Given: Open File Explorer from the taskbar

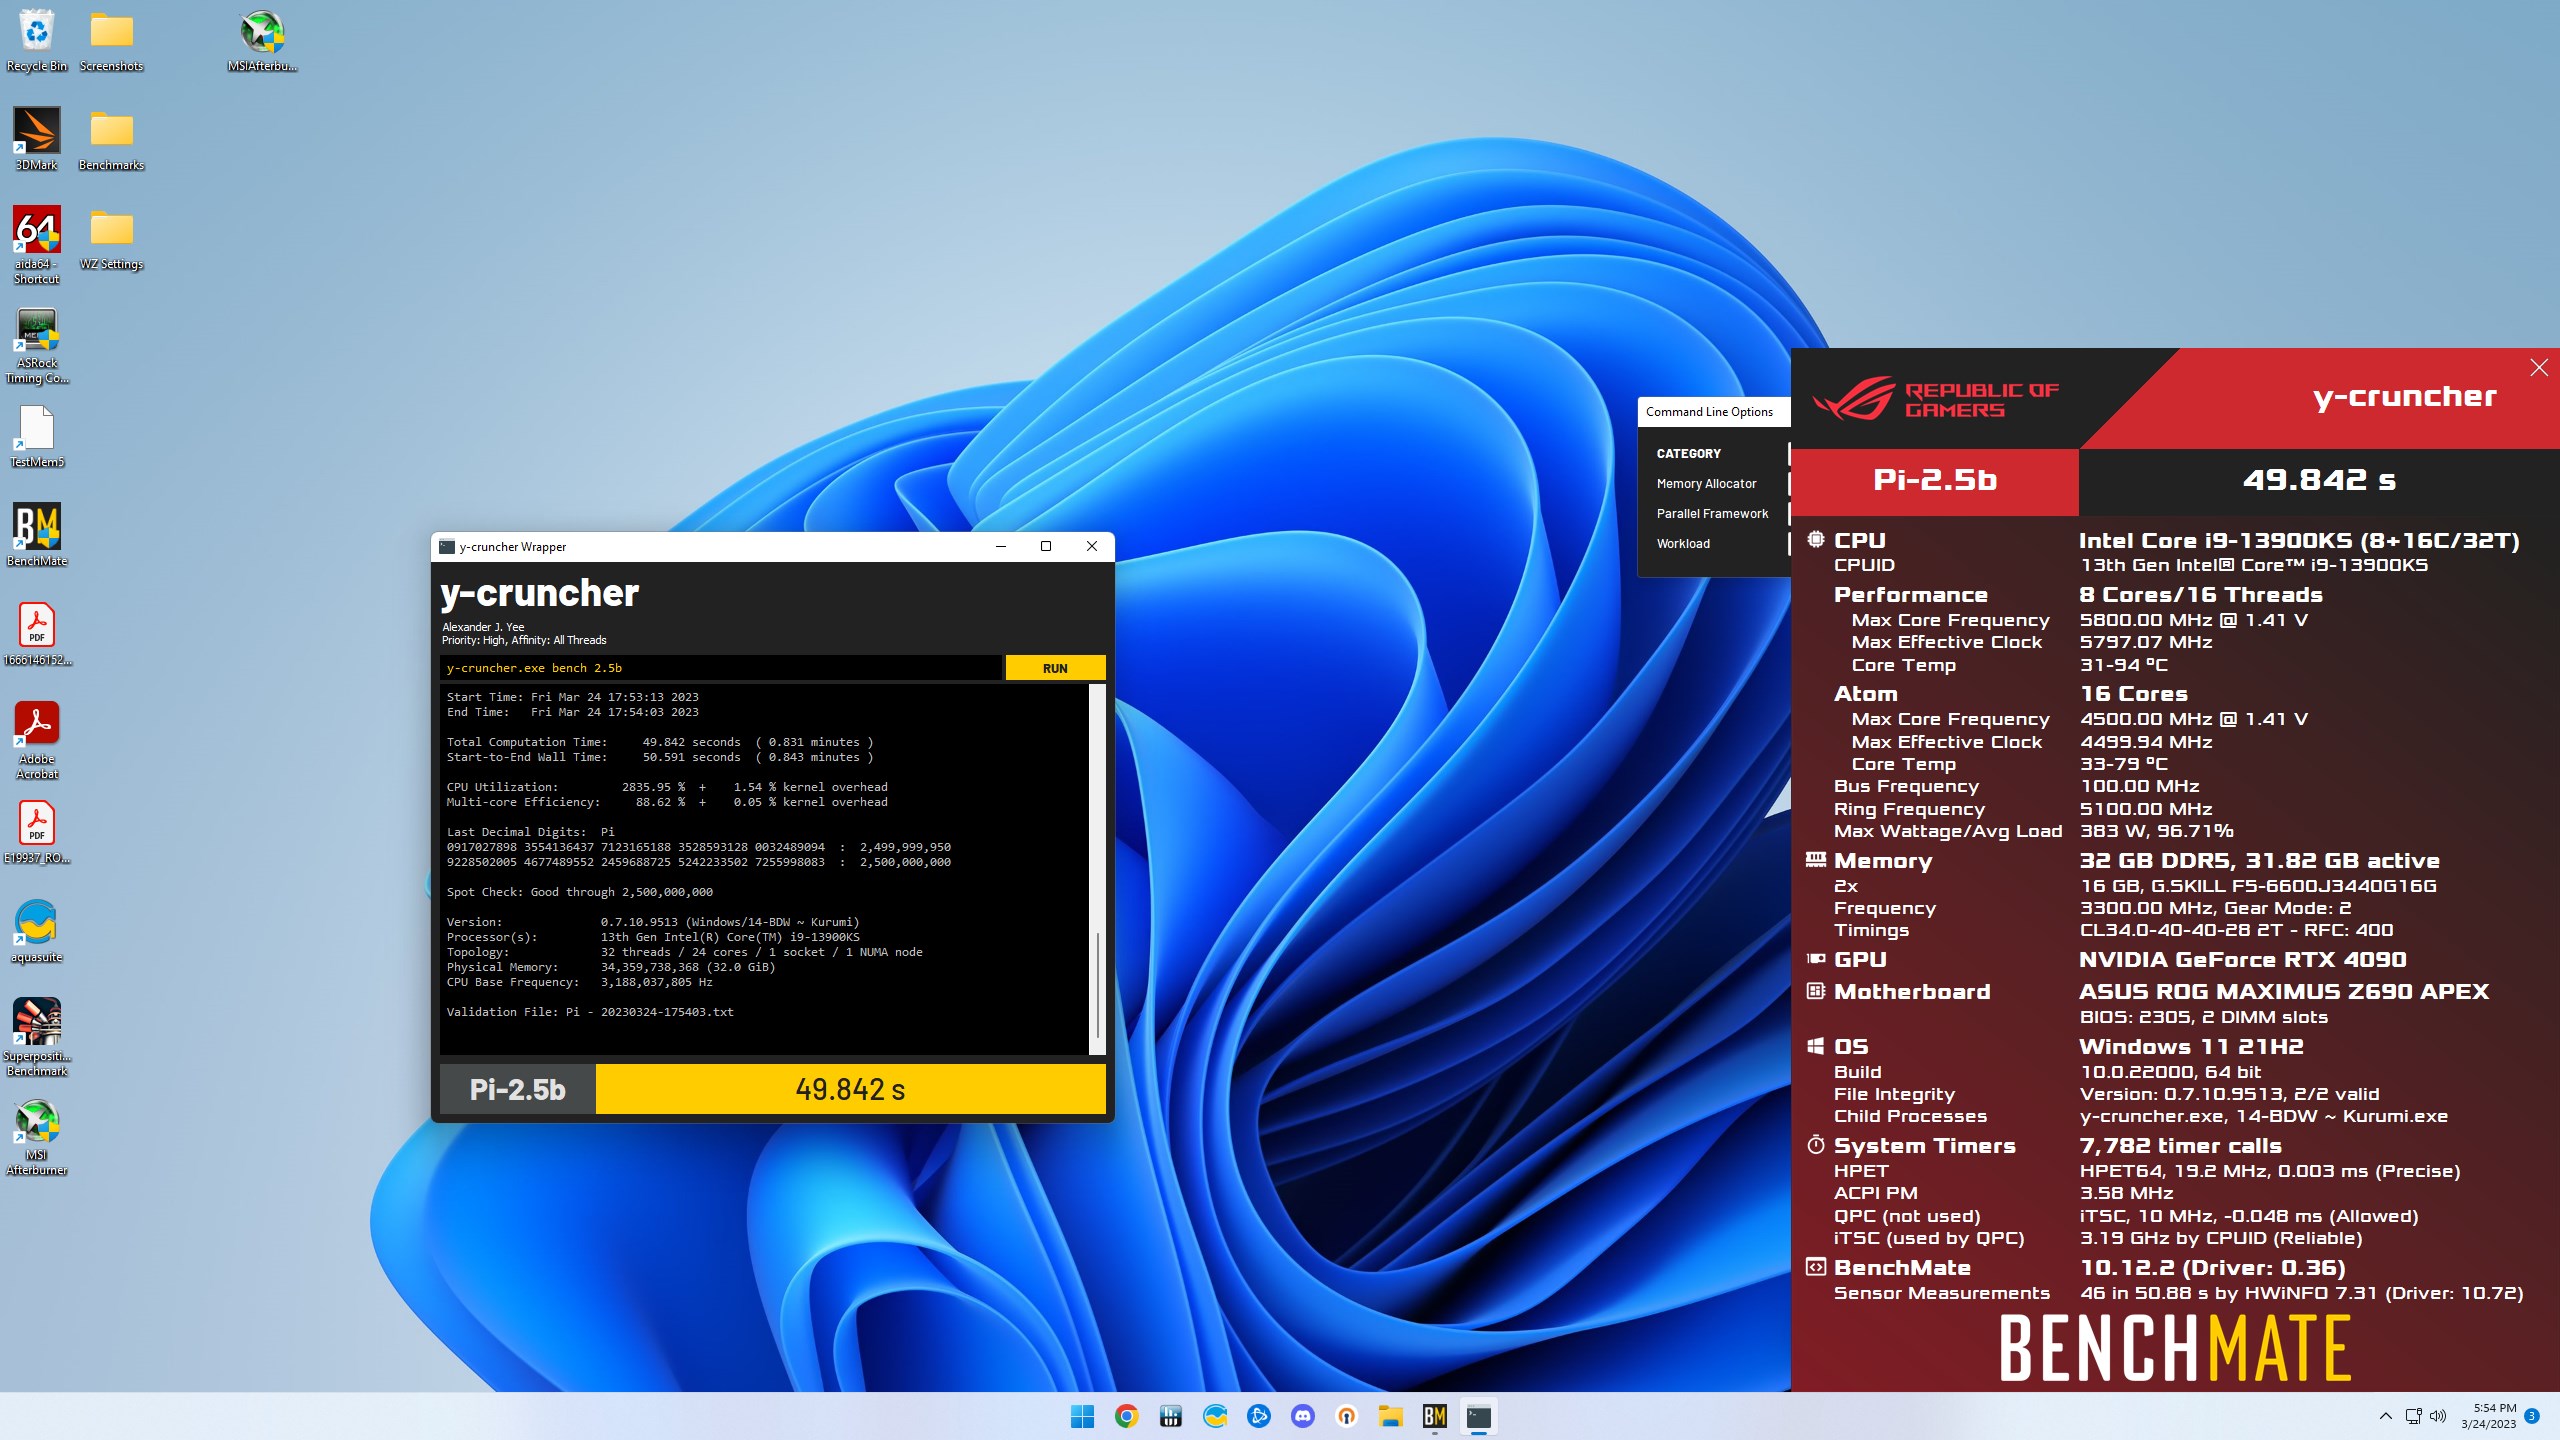Looking at the screenshot, I should (x=1390, y=1416).
